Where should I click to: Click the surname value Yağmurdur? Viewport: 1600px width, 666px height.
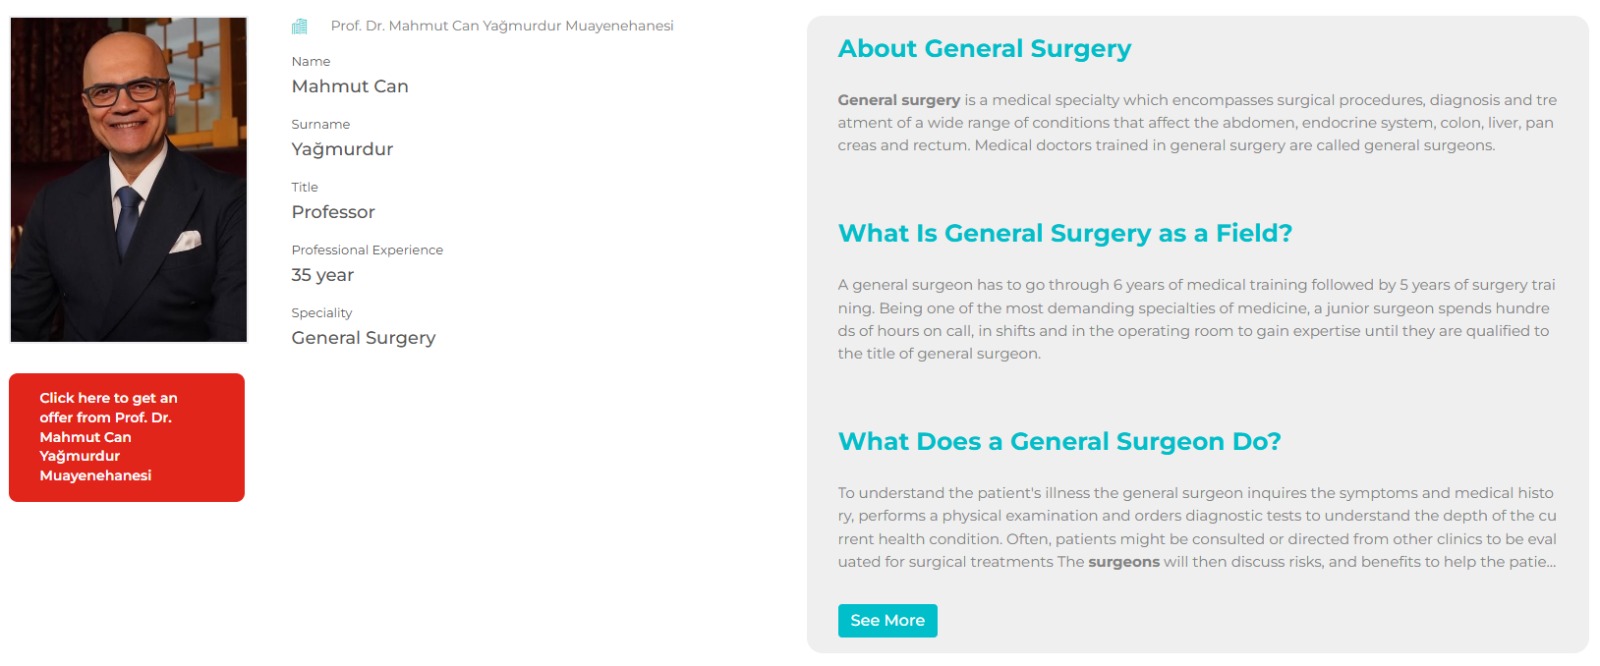[342, 149]
